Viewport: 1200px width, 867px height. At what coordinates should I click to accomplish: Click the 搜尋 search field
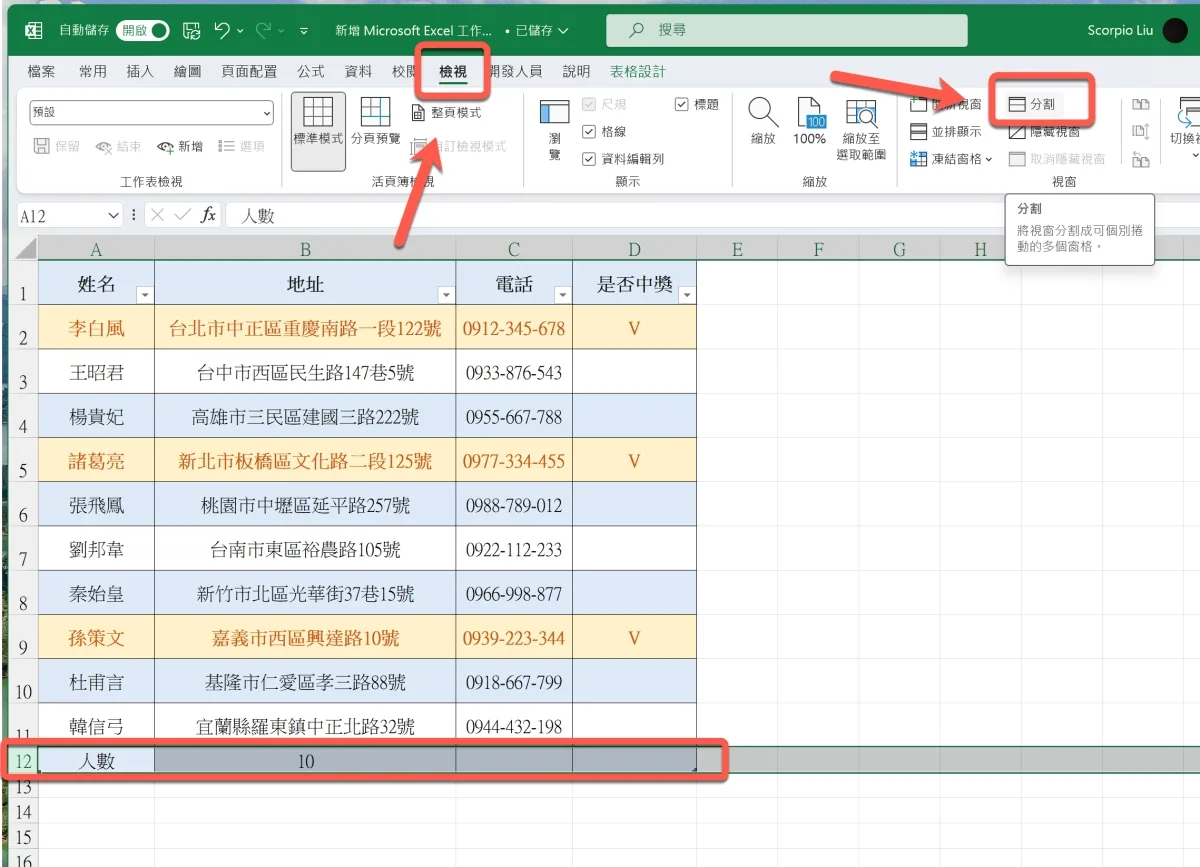(x=786, y=31)
